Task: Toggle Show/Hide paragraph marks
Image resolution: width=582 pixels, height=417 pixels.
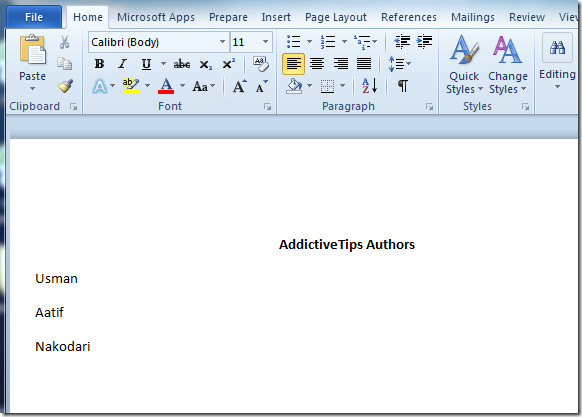Action: coord(403,86)
